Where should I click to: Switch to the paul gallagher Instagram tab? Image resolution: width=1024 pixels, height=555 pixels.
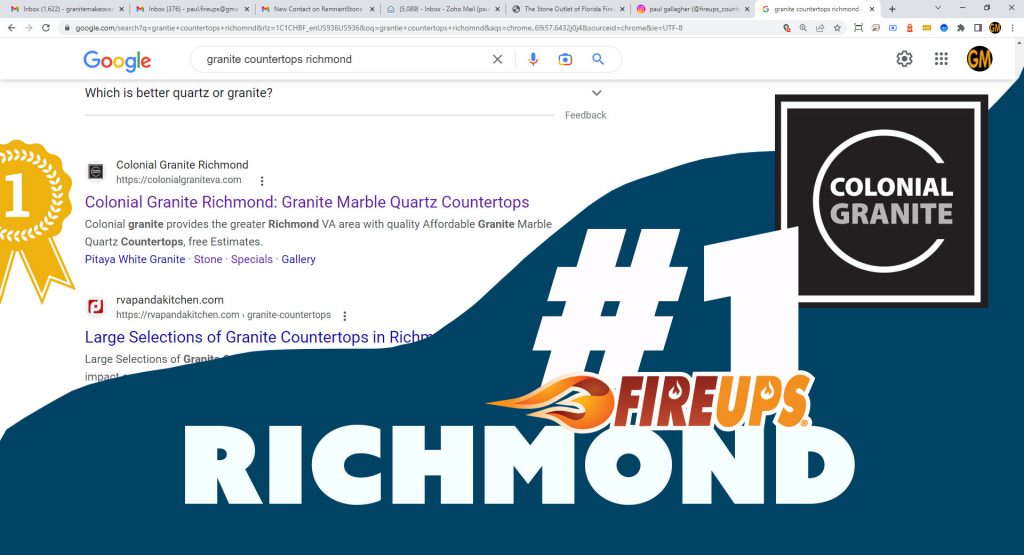coord(692,9)
